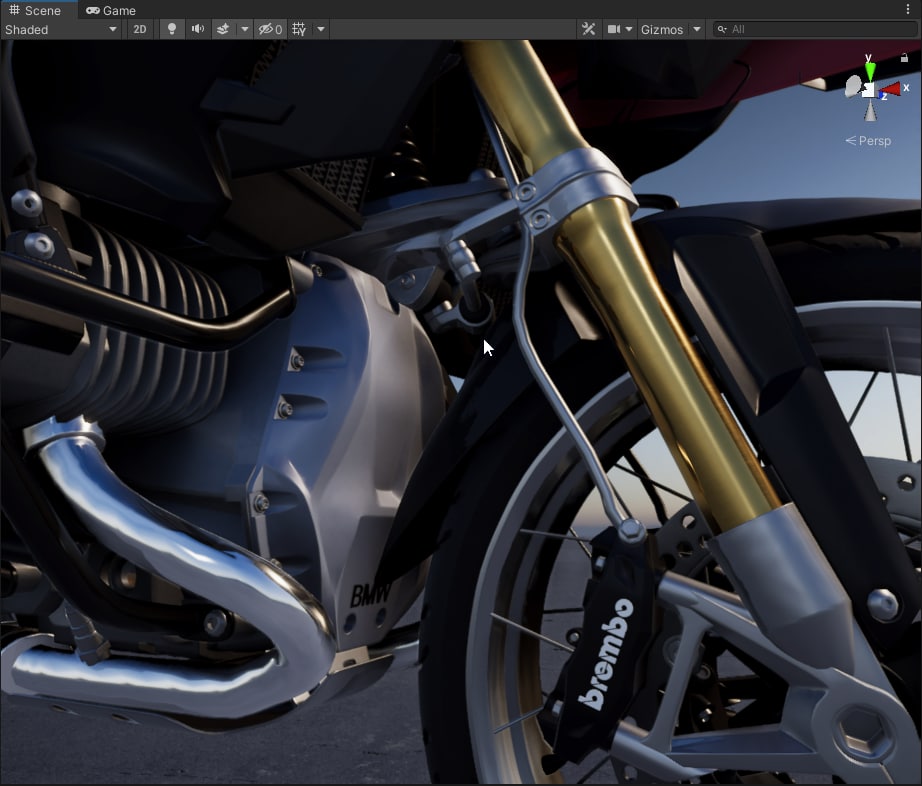Toggle 2D view mode

click(x=140, y=29)
